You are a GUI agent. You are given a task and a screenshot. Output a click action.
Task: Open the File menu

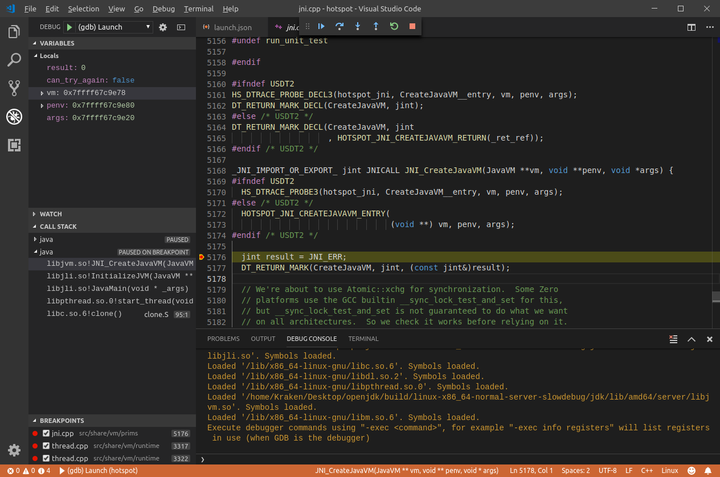30,9
